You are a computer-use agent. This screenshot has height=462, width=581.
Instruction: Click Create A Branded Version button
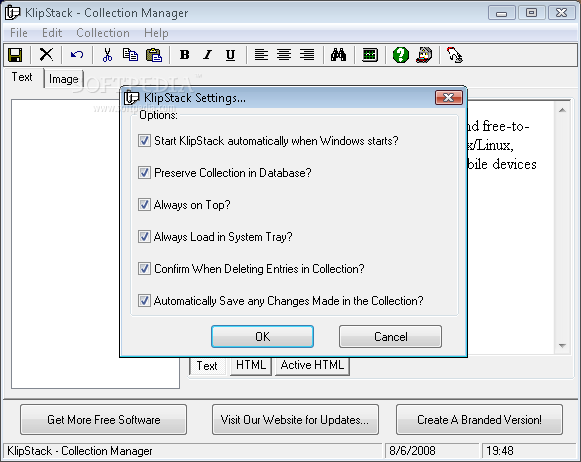[x=479, y=420]
